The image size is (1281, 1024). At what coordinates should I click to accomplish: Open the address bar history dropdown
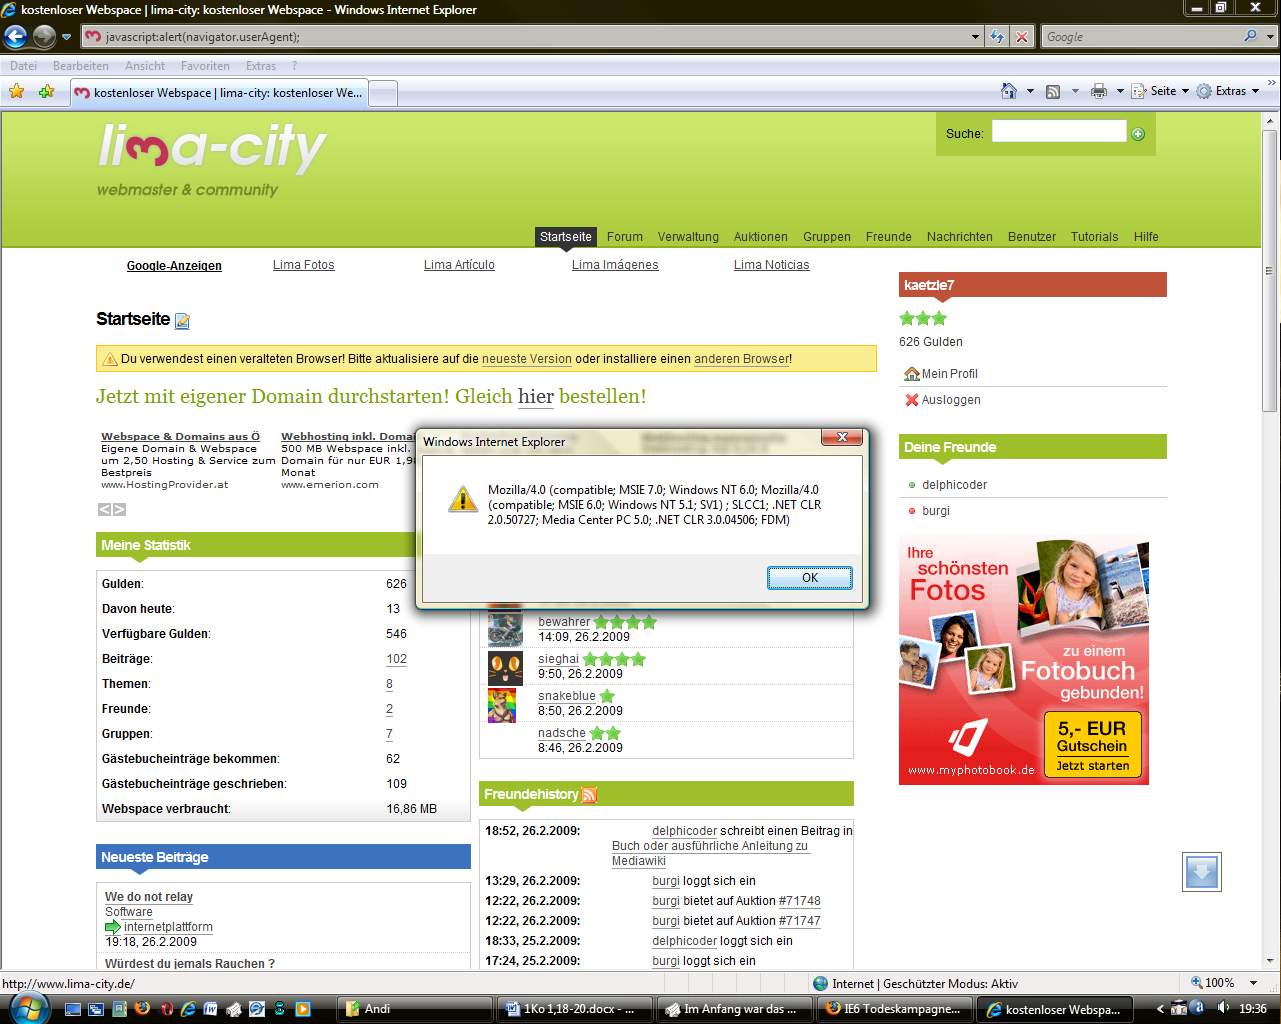[976, 37]
